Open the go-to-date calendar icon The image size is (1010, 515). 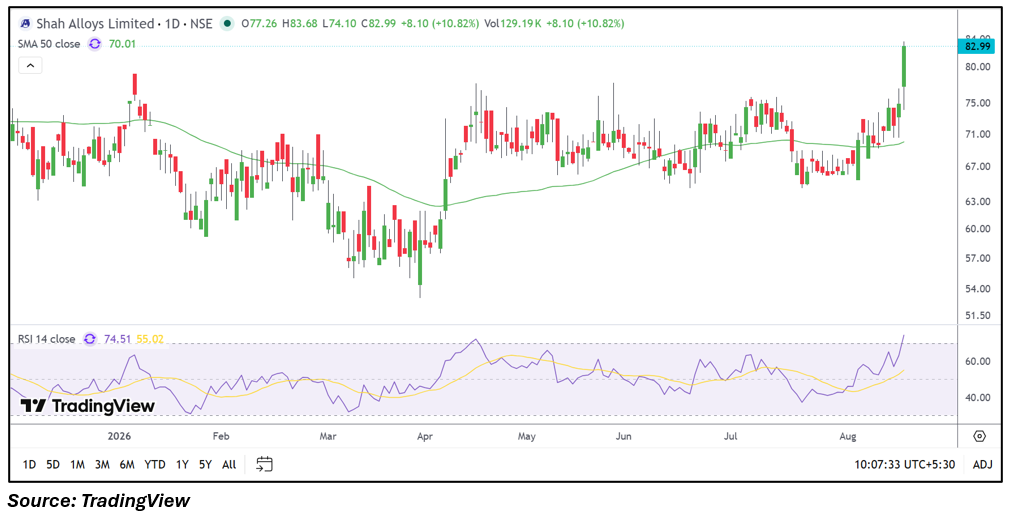[x=264, y=464]
